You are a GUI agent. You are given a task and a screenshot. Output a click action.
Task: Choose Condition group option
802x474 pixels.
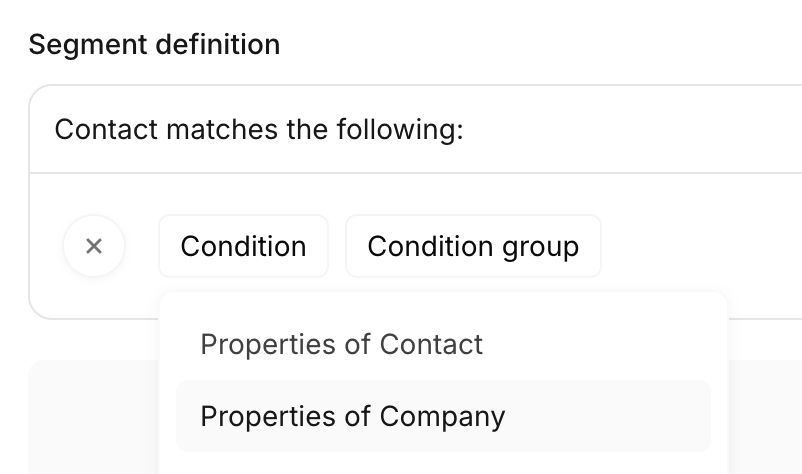pyautogui.click(x=473, y=246)
